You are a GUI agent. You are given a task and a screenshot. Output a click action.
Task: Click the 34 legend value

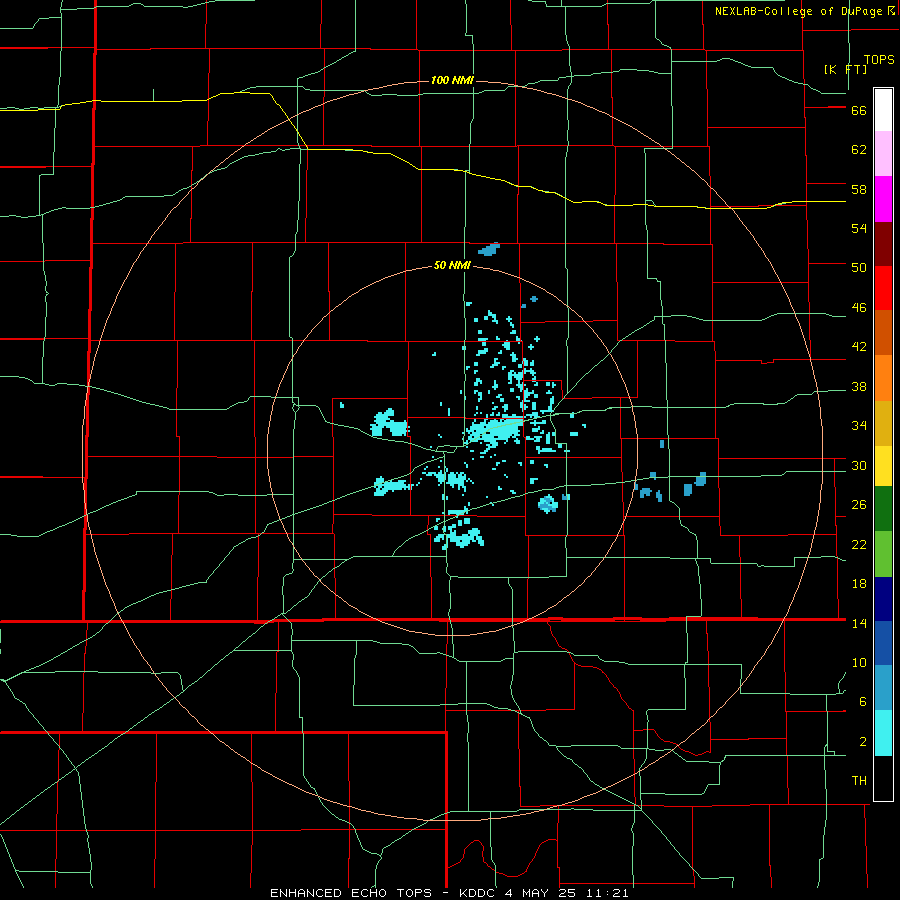point(859,426)
